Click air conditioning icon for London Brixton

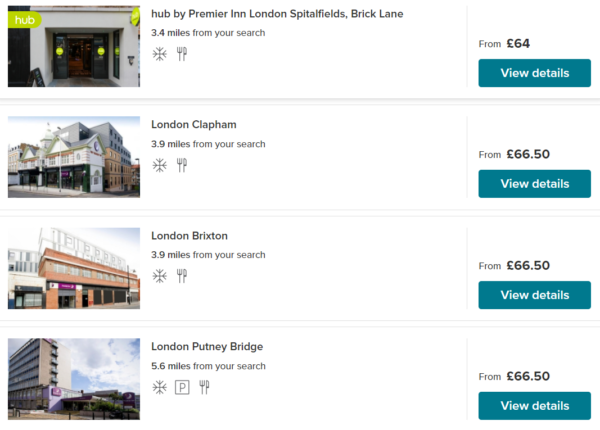[159, 276]
